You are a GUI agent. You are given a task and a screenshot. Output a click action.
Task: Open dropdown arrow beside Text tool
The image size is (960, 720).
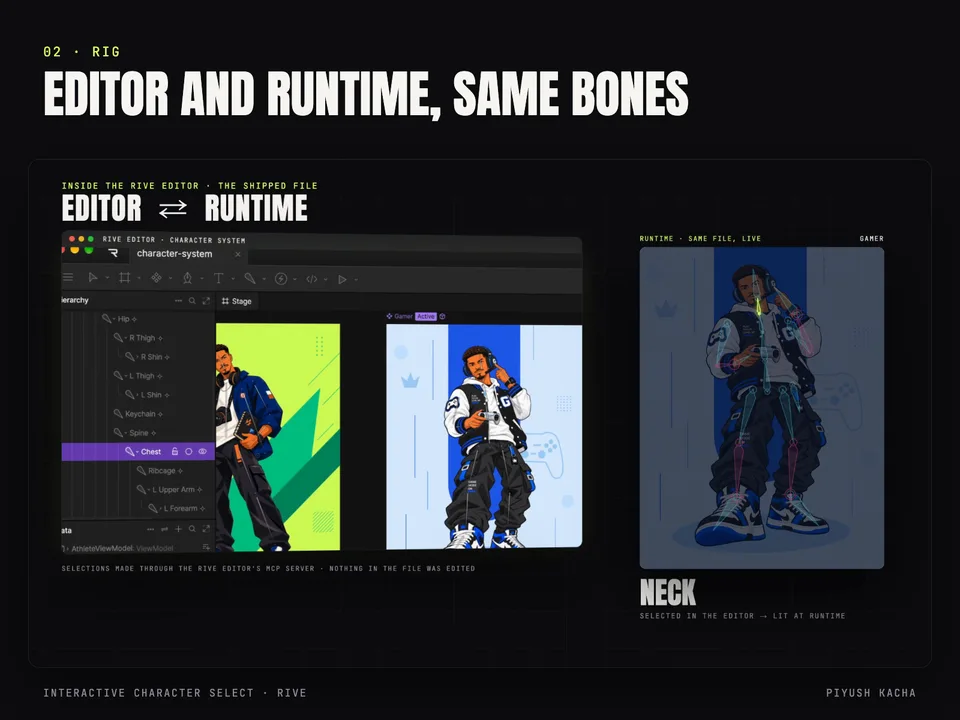233,279
